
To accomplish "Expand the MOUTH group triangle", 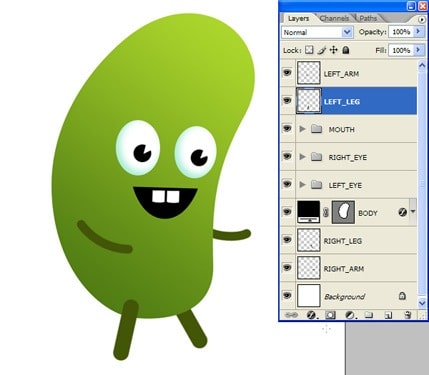I will click(x=302, y=129).
